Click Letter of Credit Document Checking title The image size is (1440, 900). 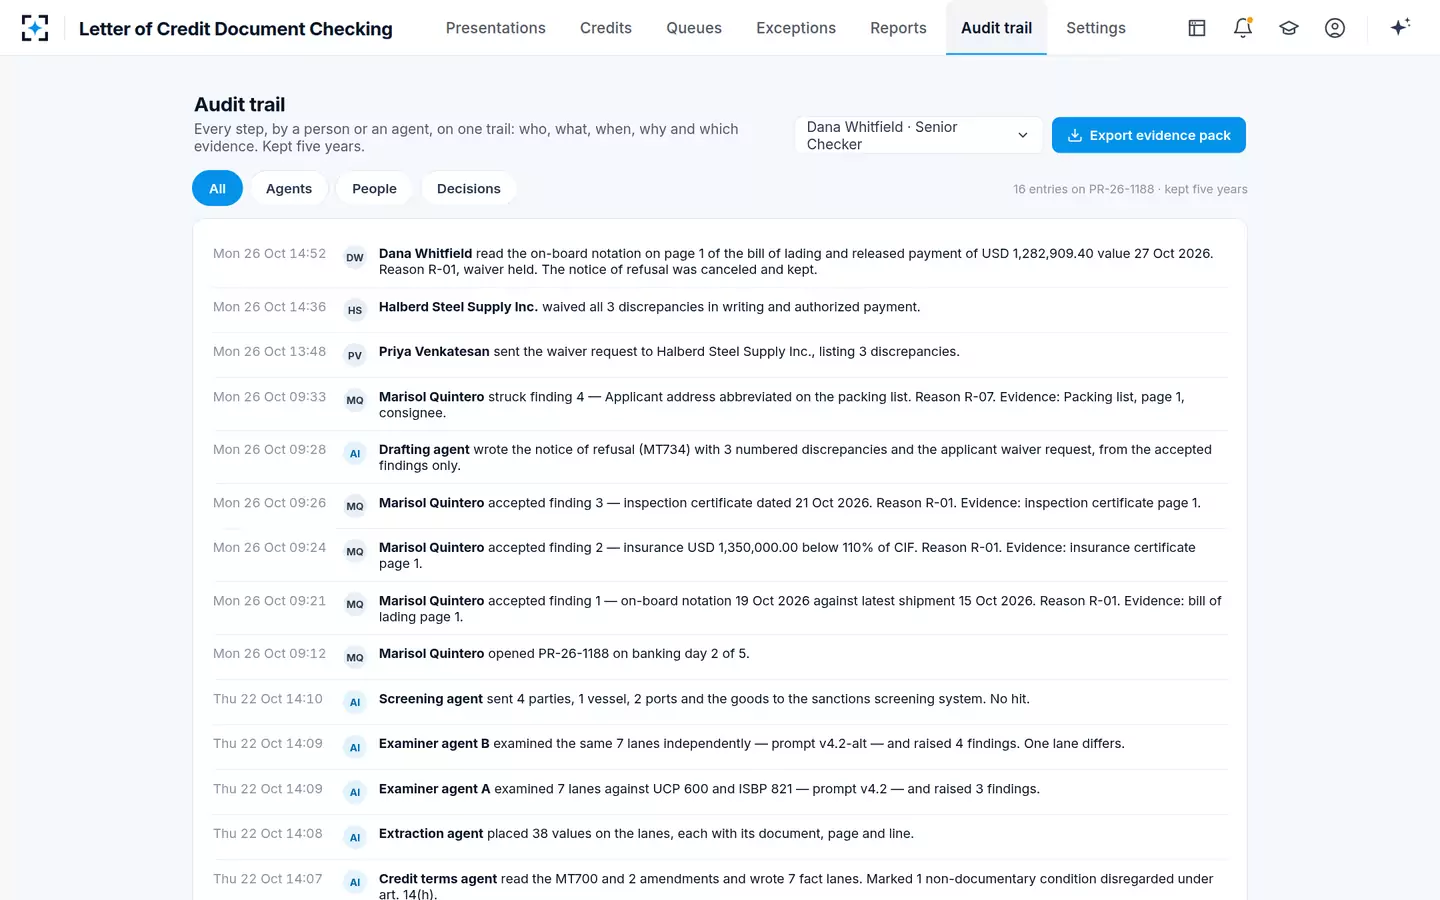point(236,29)
